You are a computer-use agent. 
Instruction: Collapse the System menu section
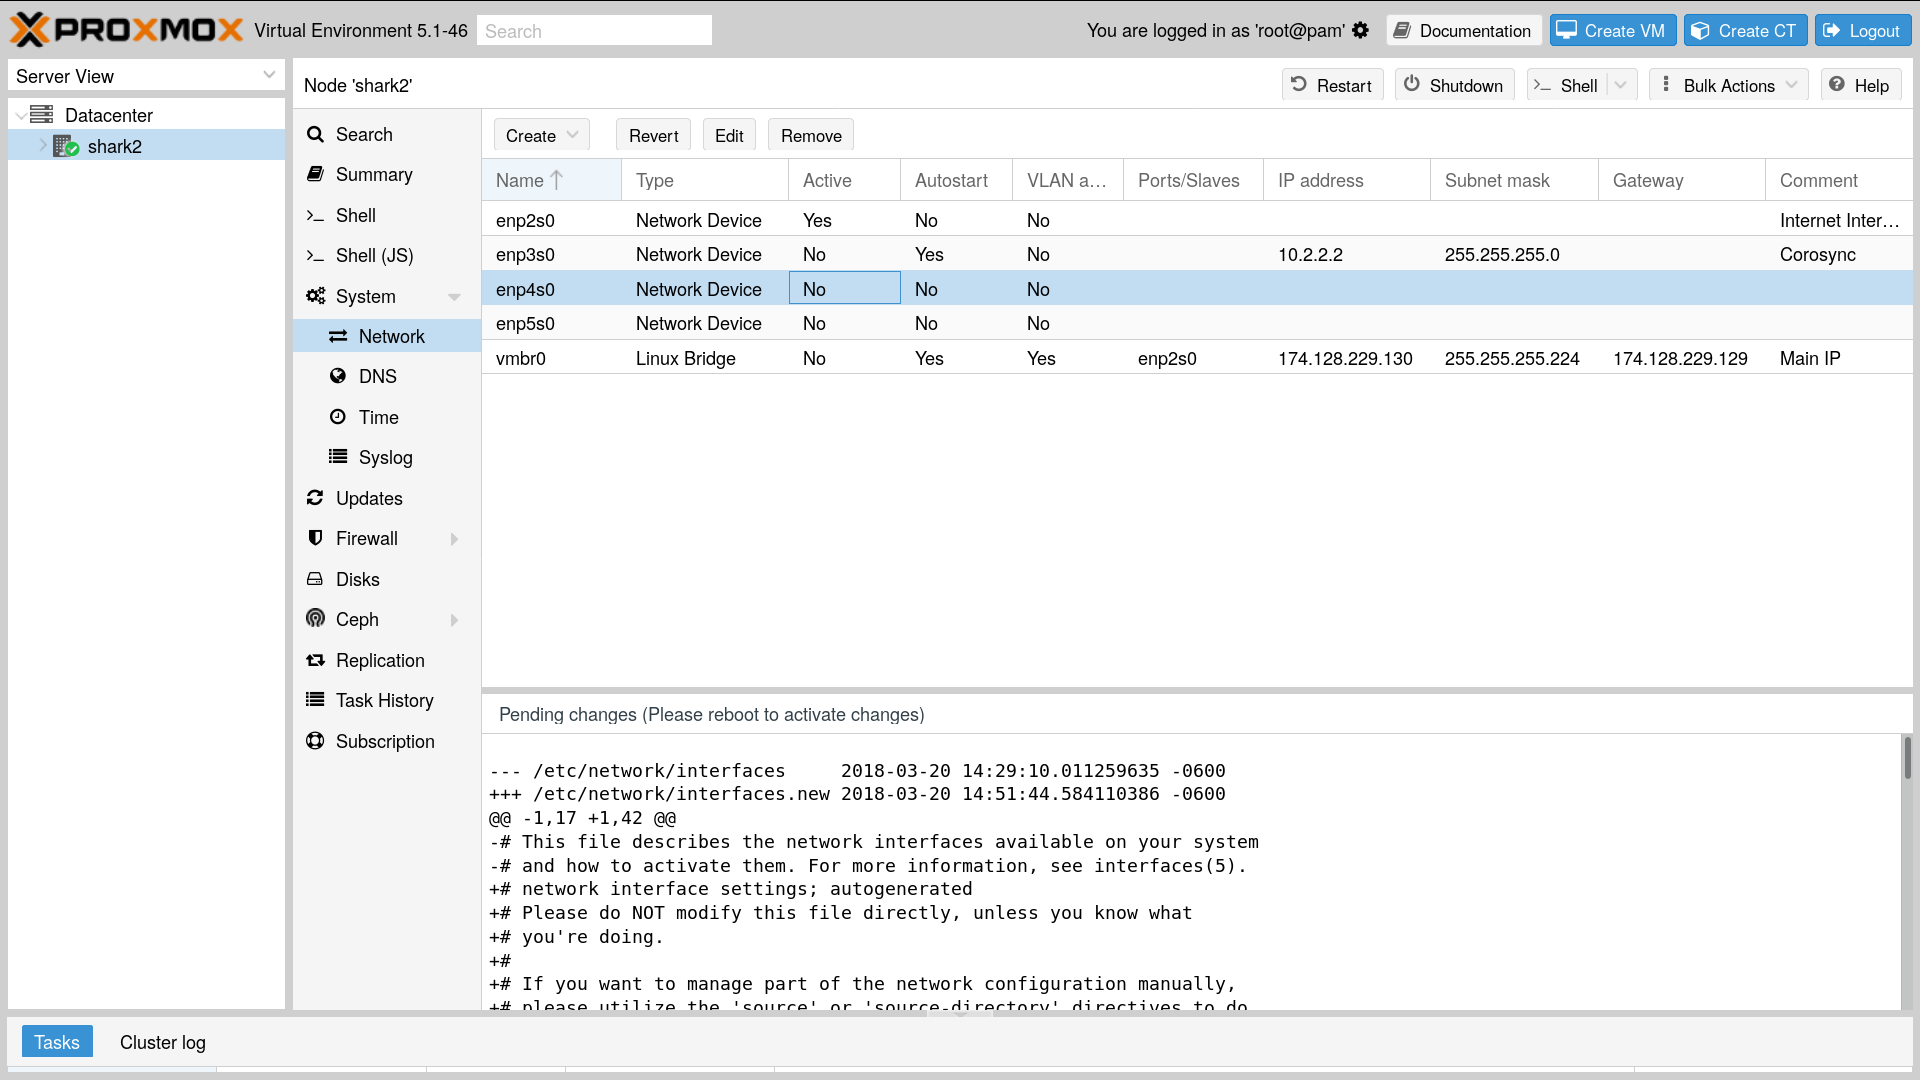(x=454, y=296)
